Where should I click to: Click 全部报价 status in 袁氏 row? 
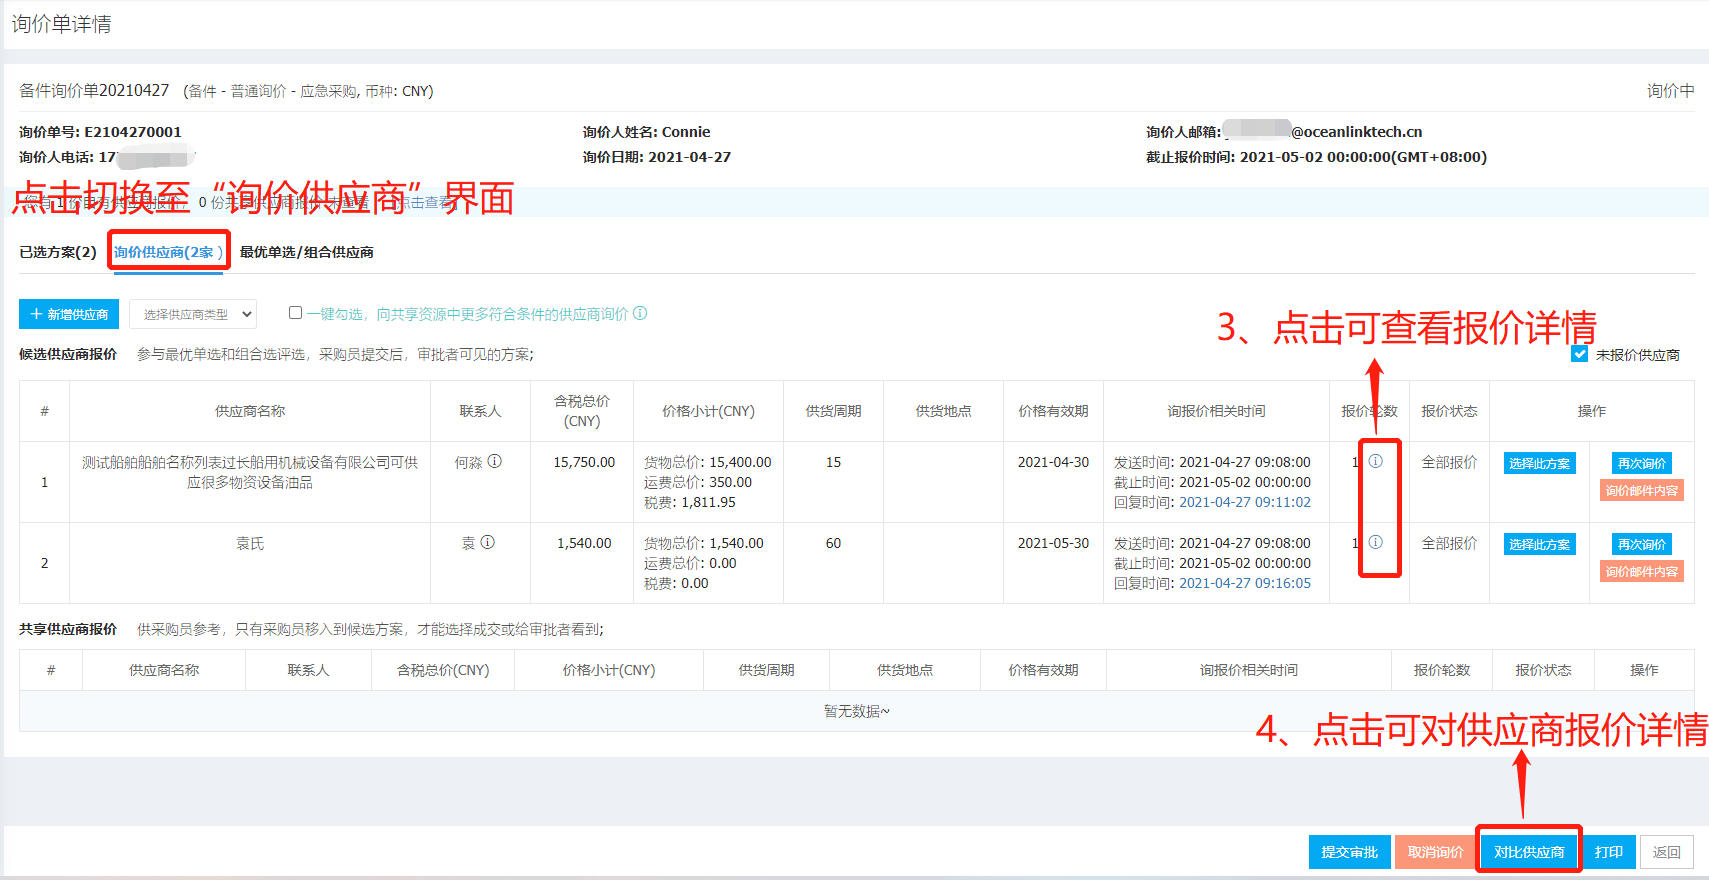[1449, 543]
